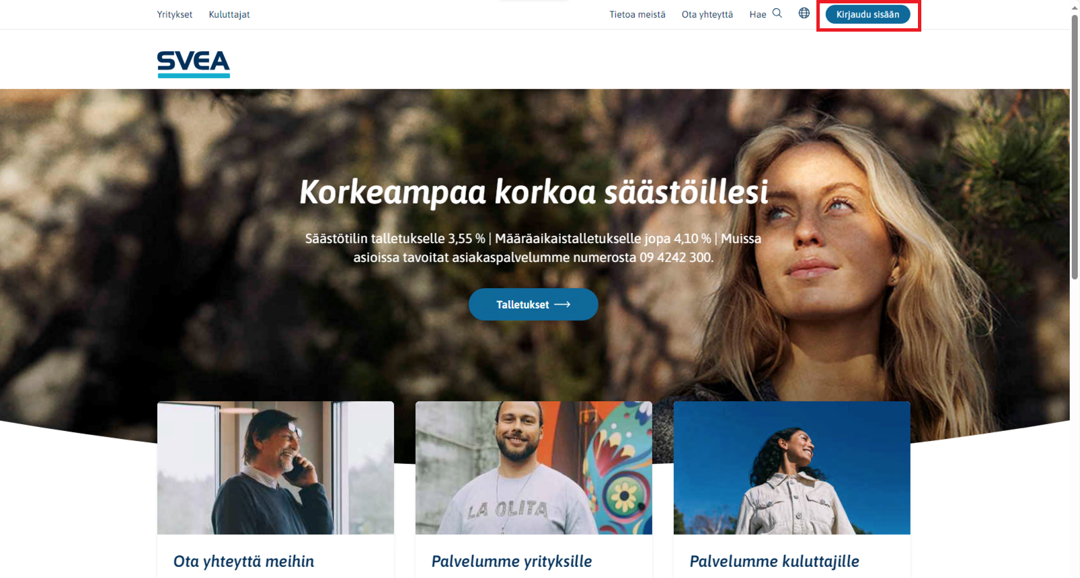Open the Ota yhteyttä page
This screenshot has width=1080, height=578.
[707, 14]
